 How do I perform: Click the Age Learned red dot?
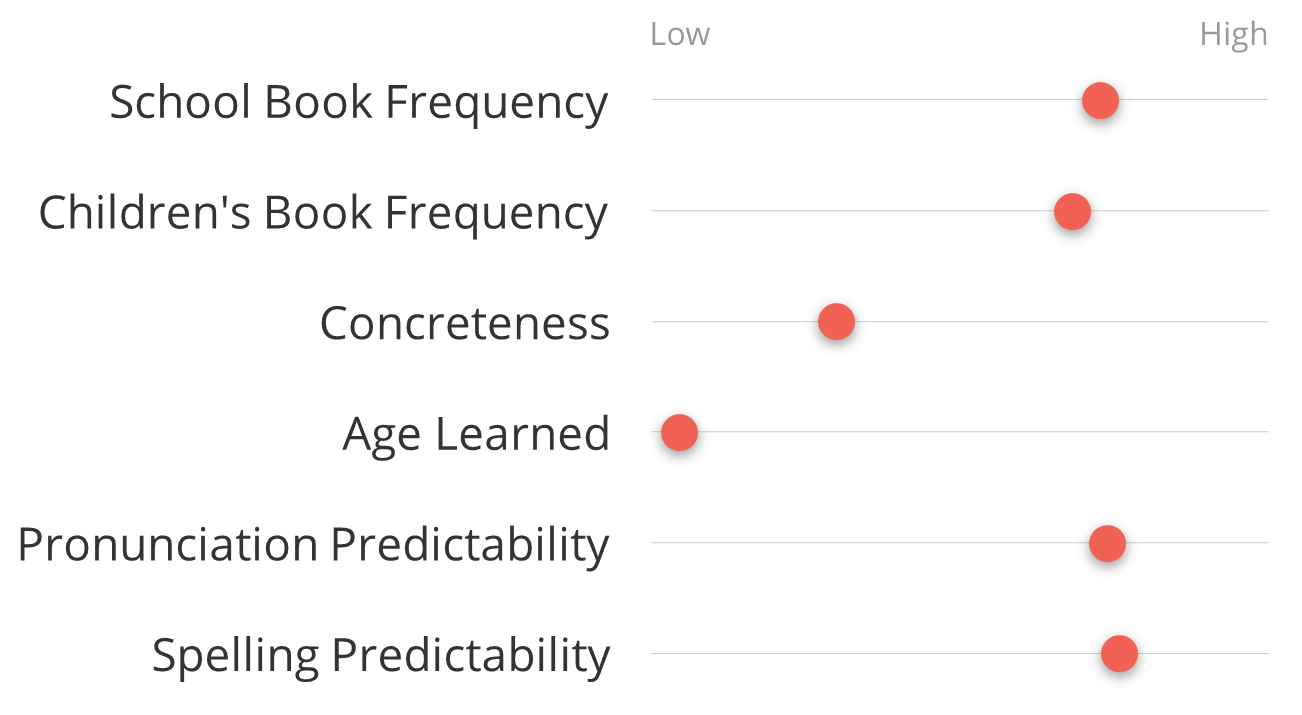click(x=679, y=433)
